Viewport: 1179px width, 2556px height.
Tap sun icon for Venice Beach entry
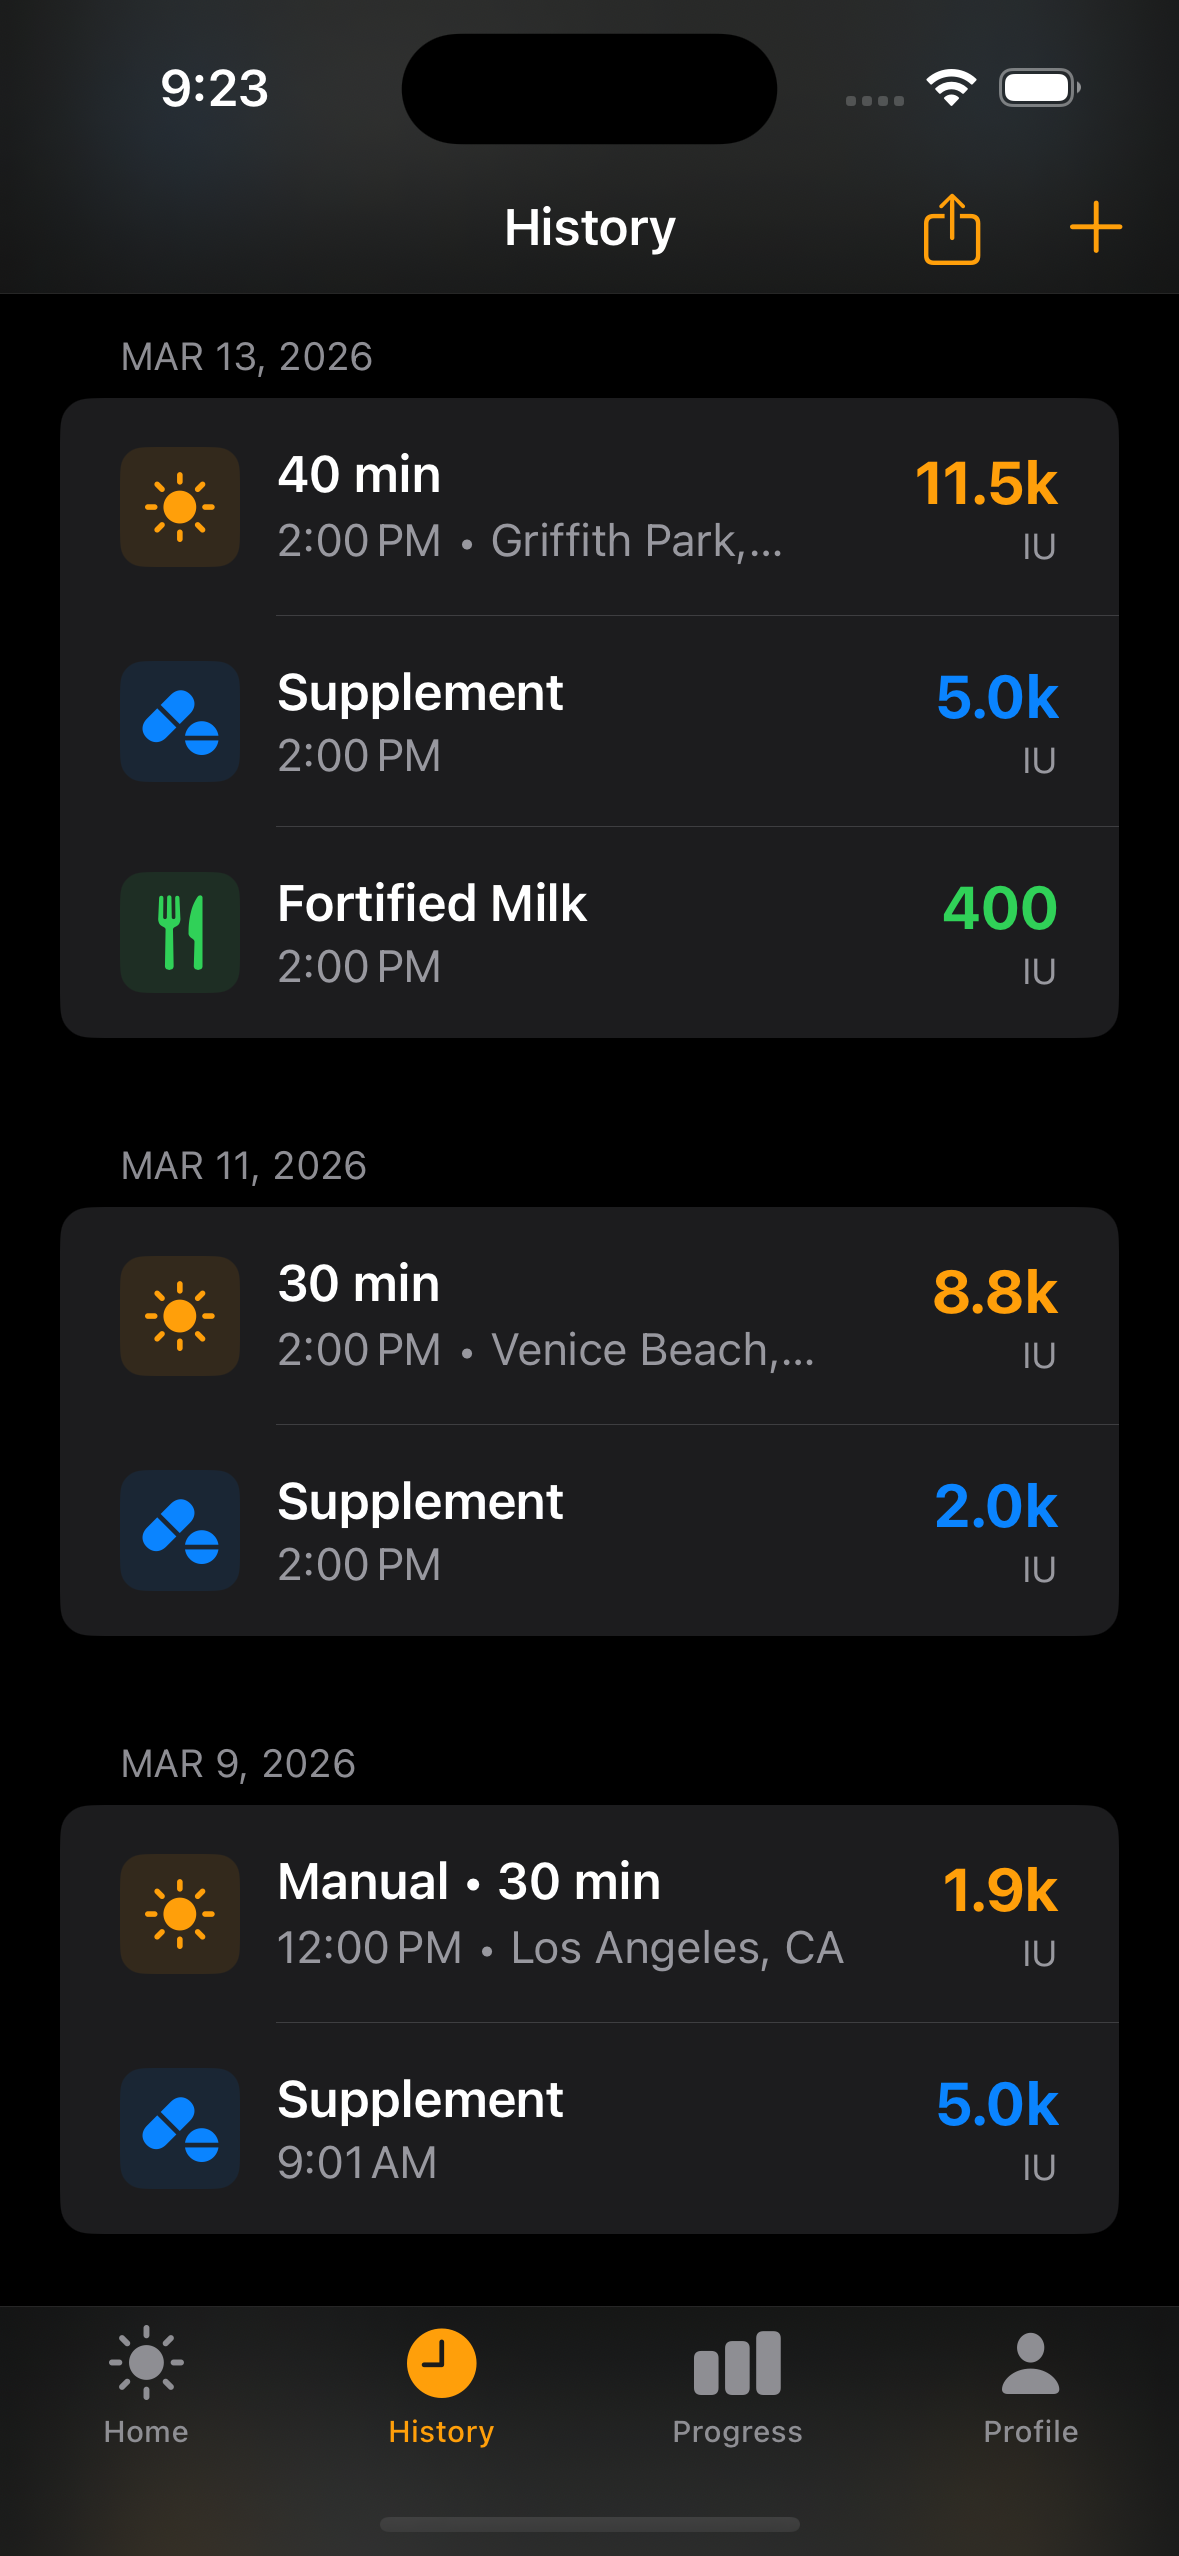pos(180,1316)
